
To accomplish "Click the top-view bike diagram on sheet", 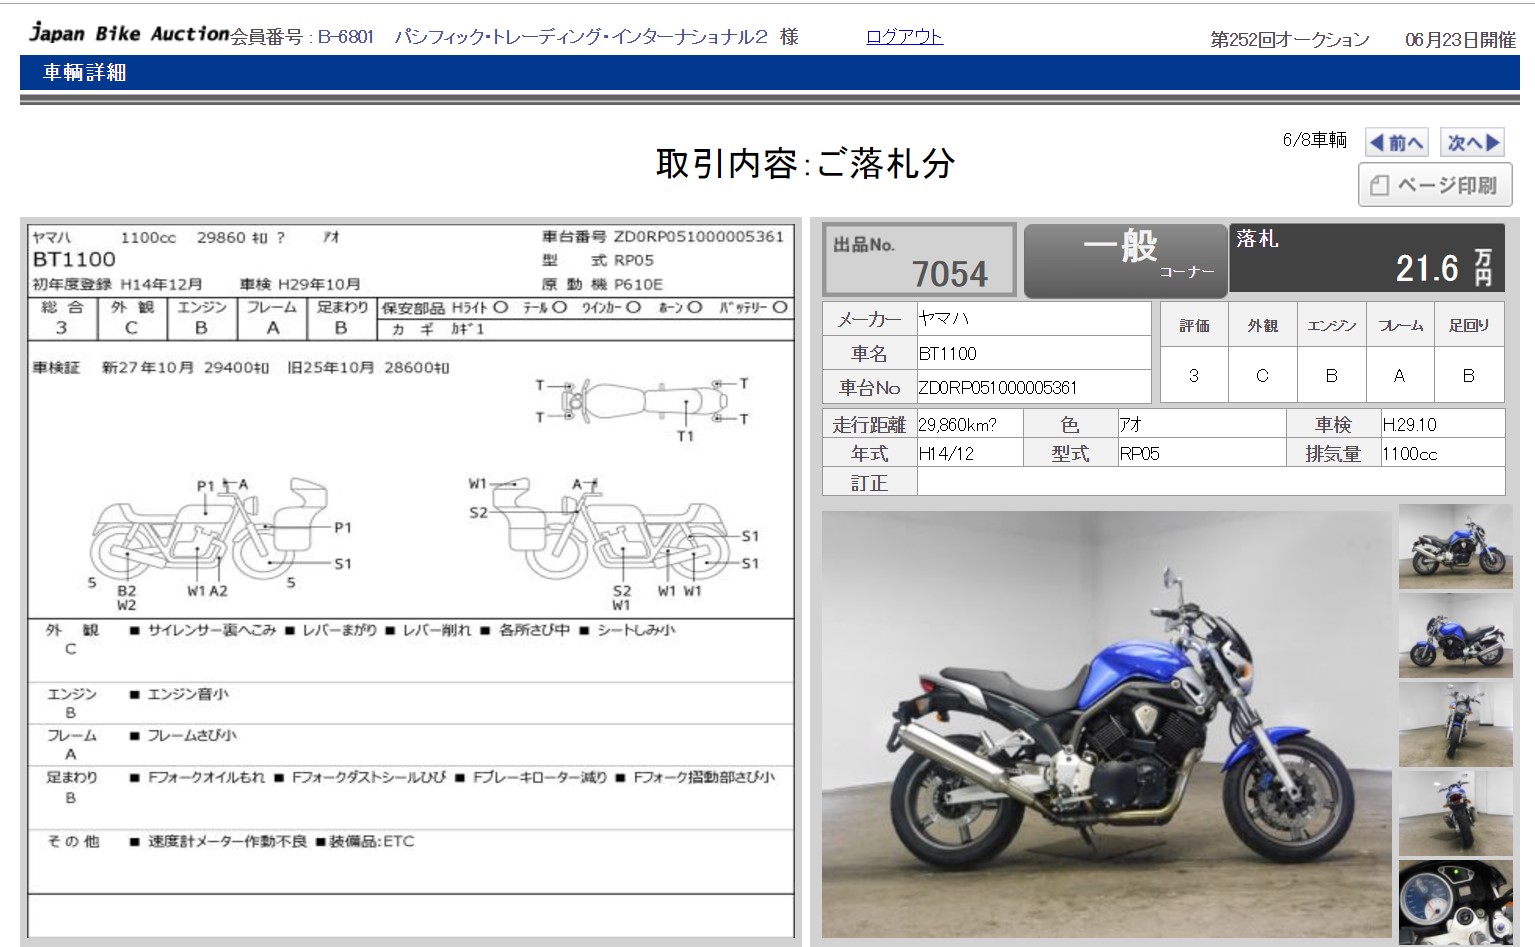I will click(644, 403).
